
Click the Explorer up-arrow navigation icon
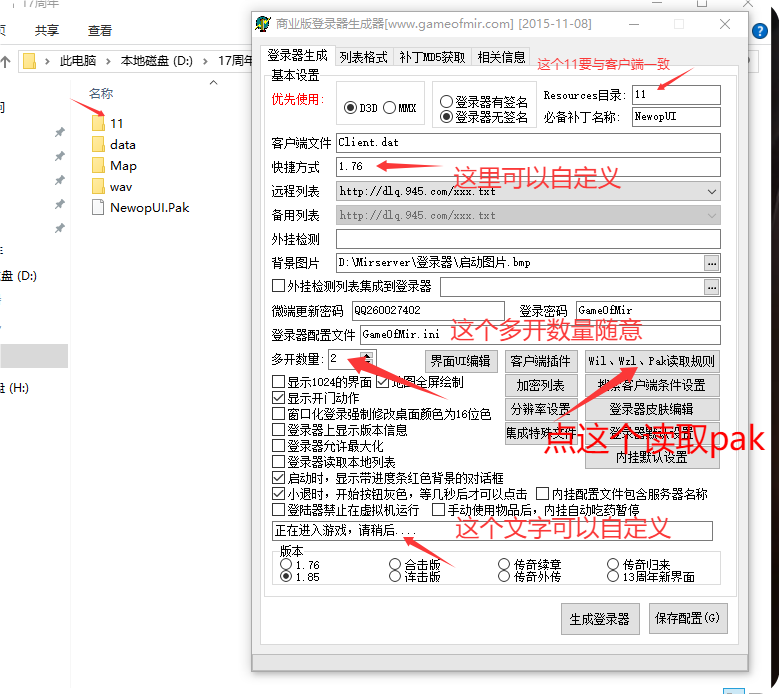5,62
